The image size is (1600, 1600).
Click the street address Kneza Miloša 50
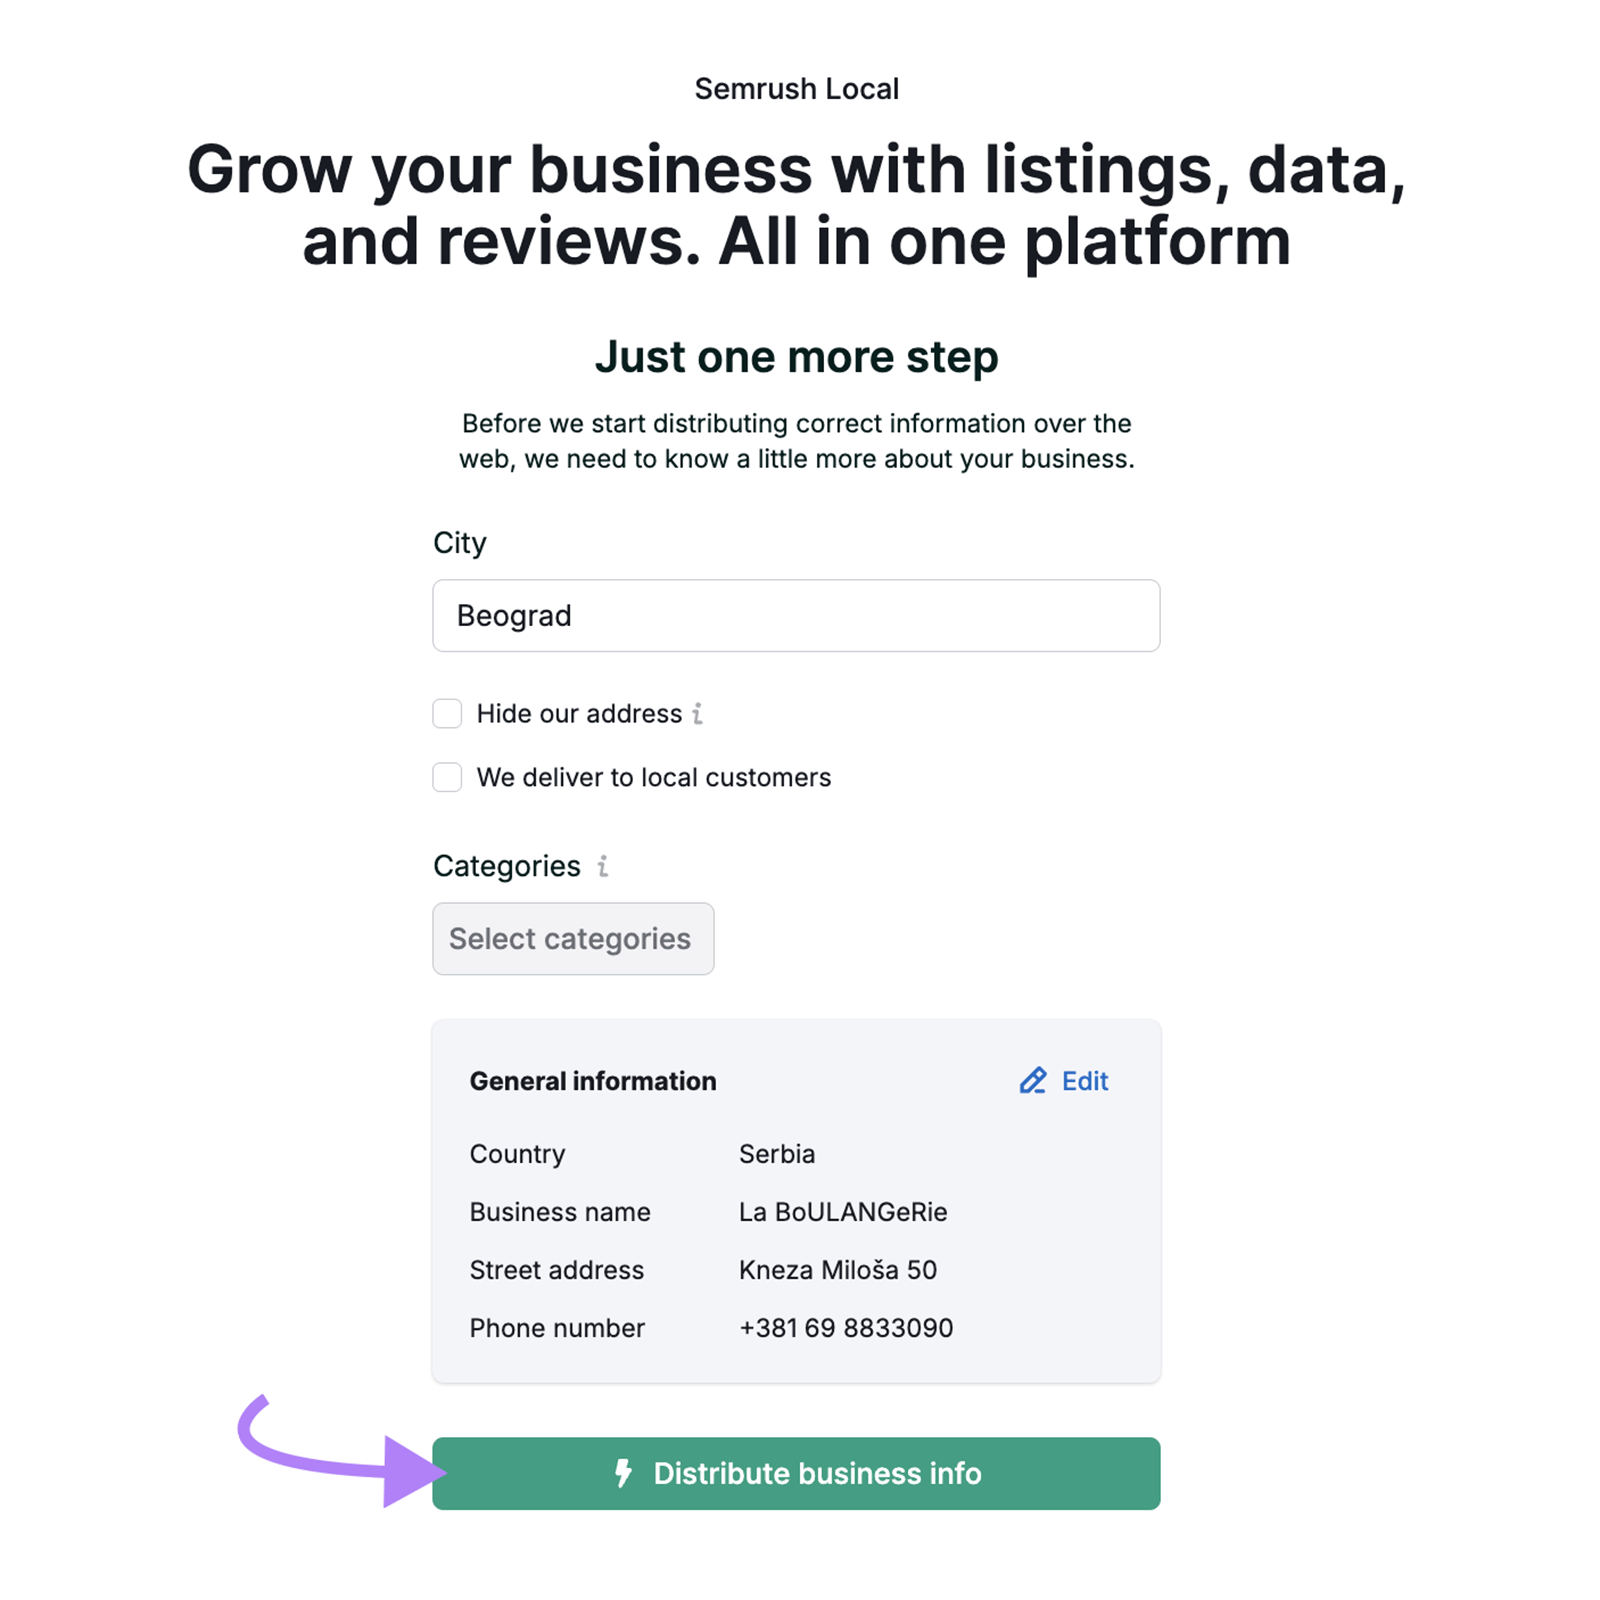[838, 1270]
